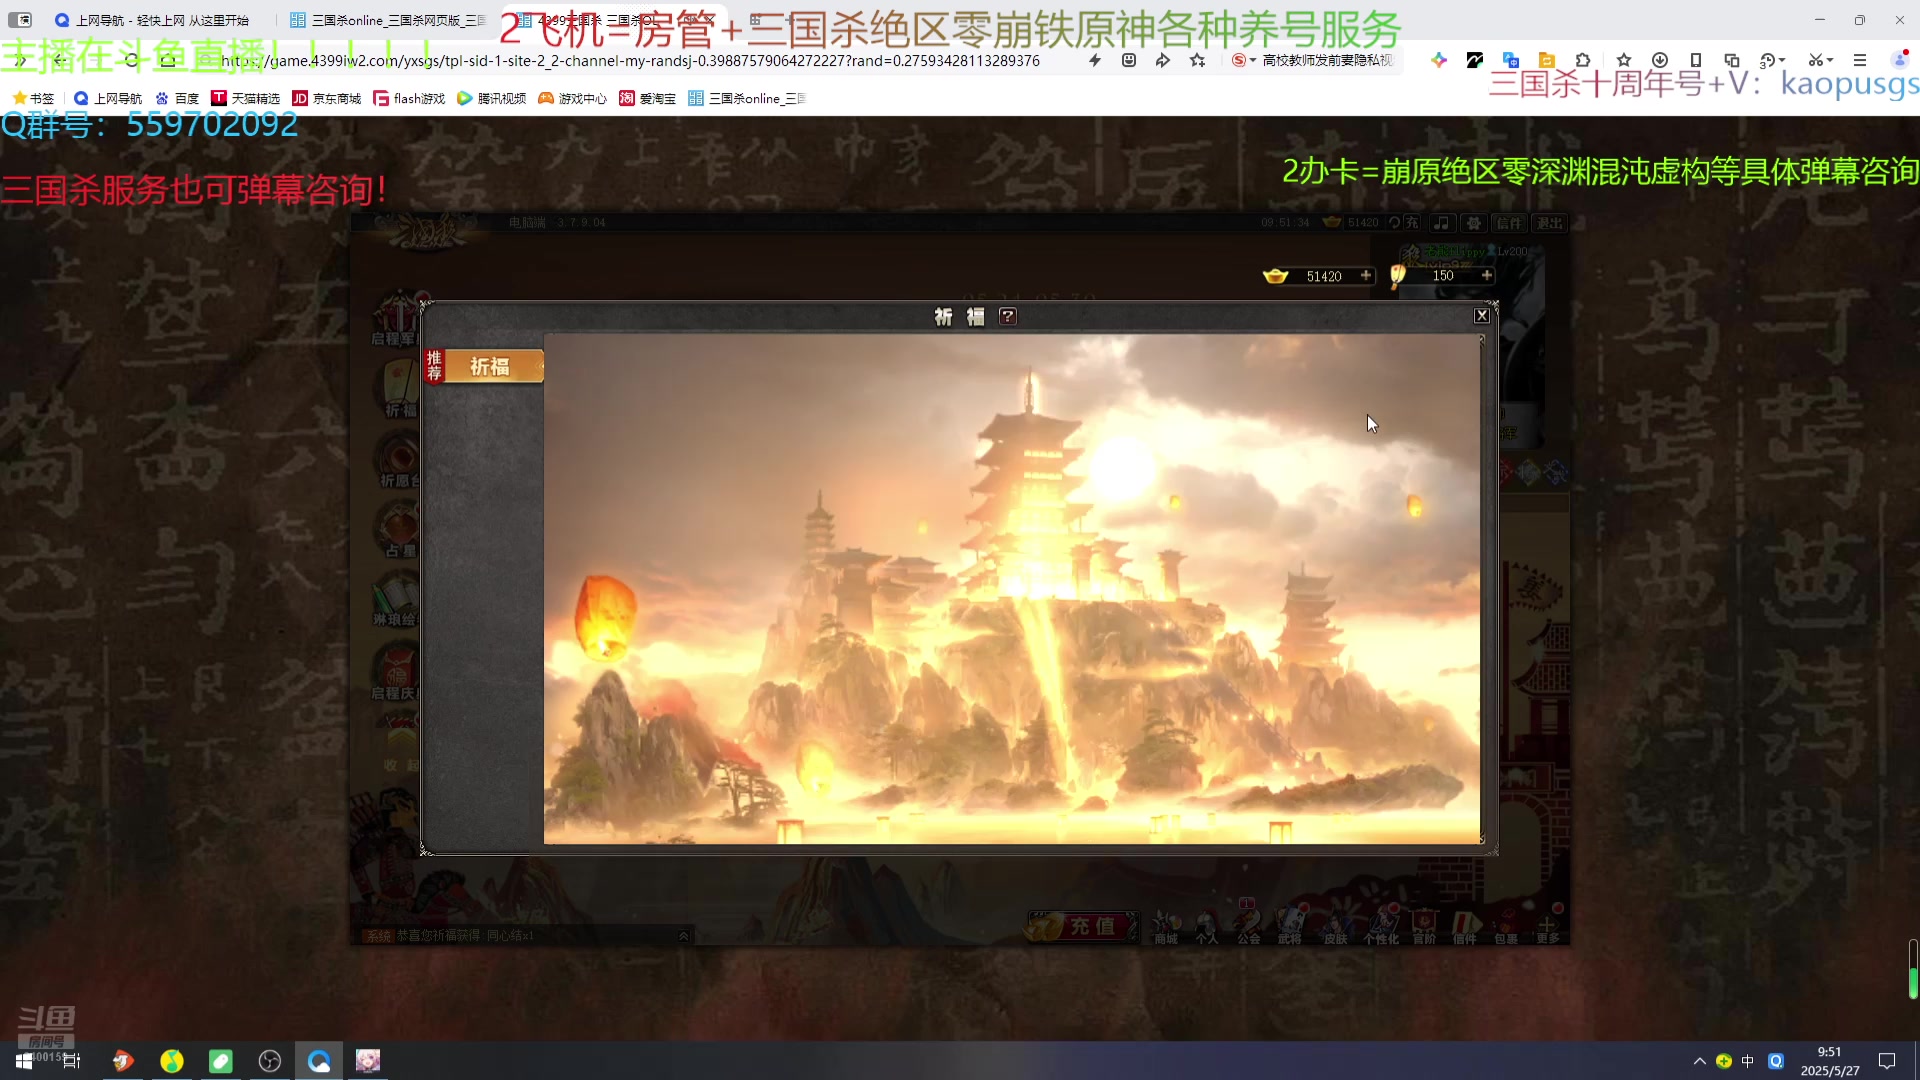The image size is (1920, 1080).
Task: Open the user profile avatar
Action: point(1900,60)
